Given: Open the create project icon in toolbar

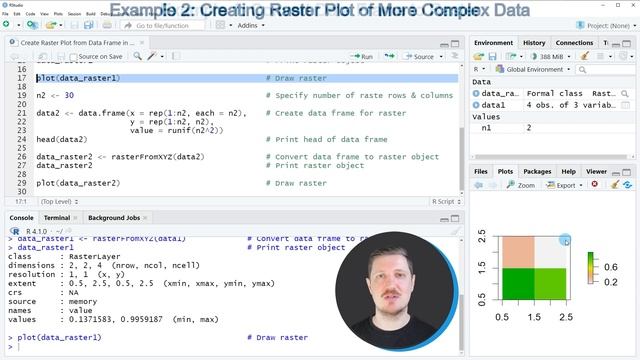Looking at the screenshot, I should [32, 25].
